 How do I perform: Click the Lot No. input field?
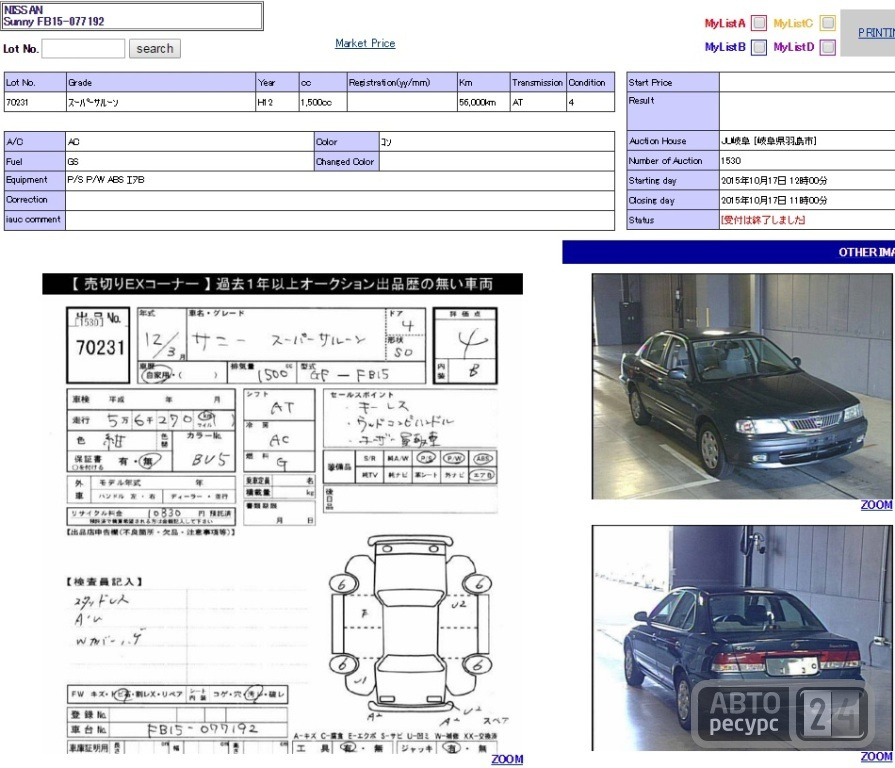[83, 48]
